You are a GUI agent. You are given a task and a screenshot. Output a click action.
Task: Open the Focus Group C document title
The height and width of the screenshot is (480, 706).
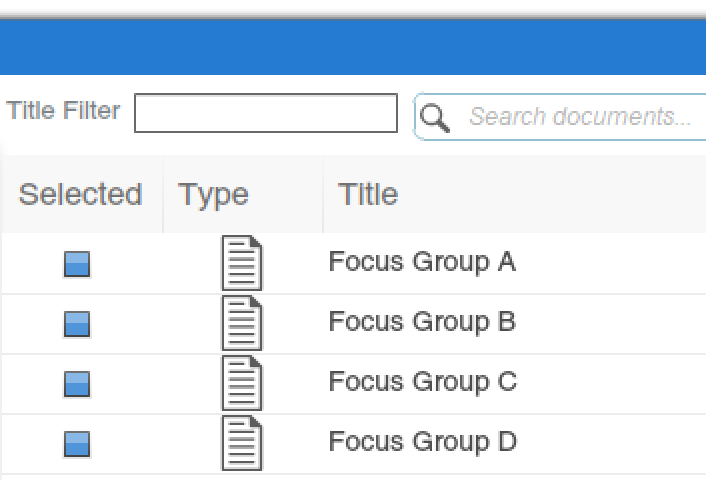(x=423, y=381)
